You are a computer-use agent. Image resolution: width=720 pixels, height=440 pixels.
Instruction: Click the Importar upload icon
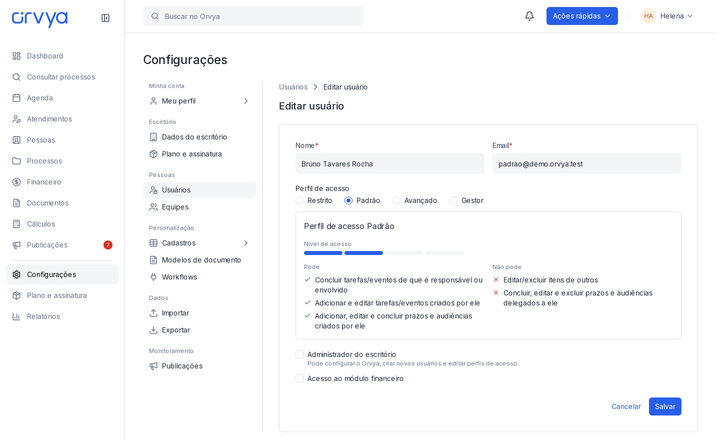pos(153,313)
